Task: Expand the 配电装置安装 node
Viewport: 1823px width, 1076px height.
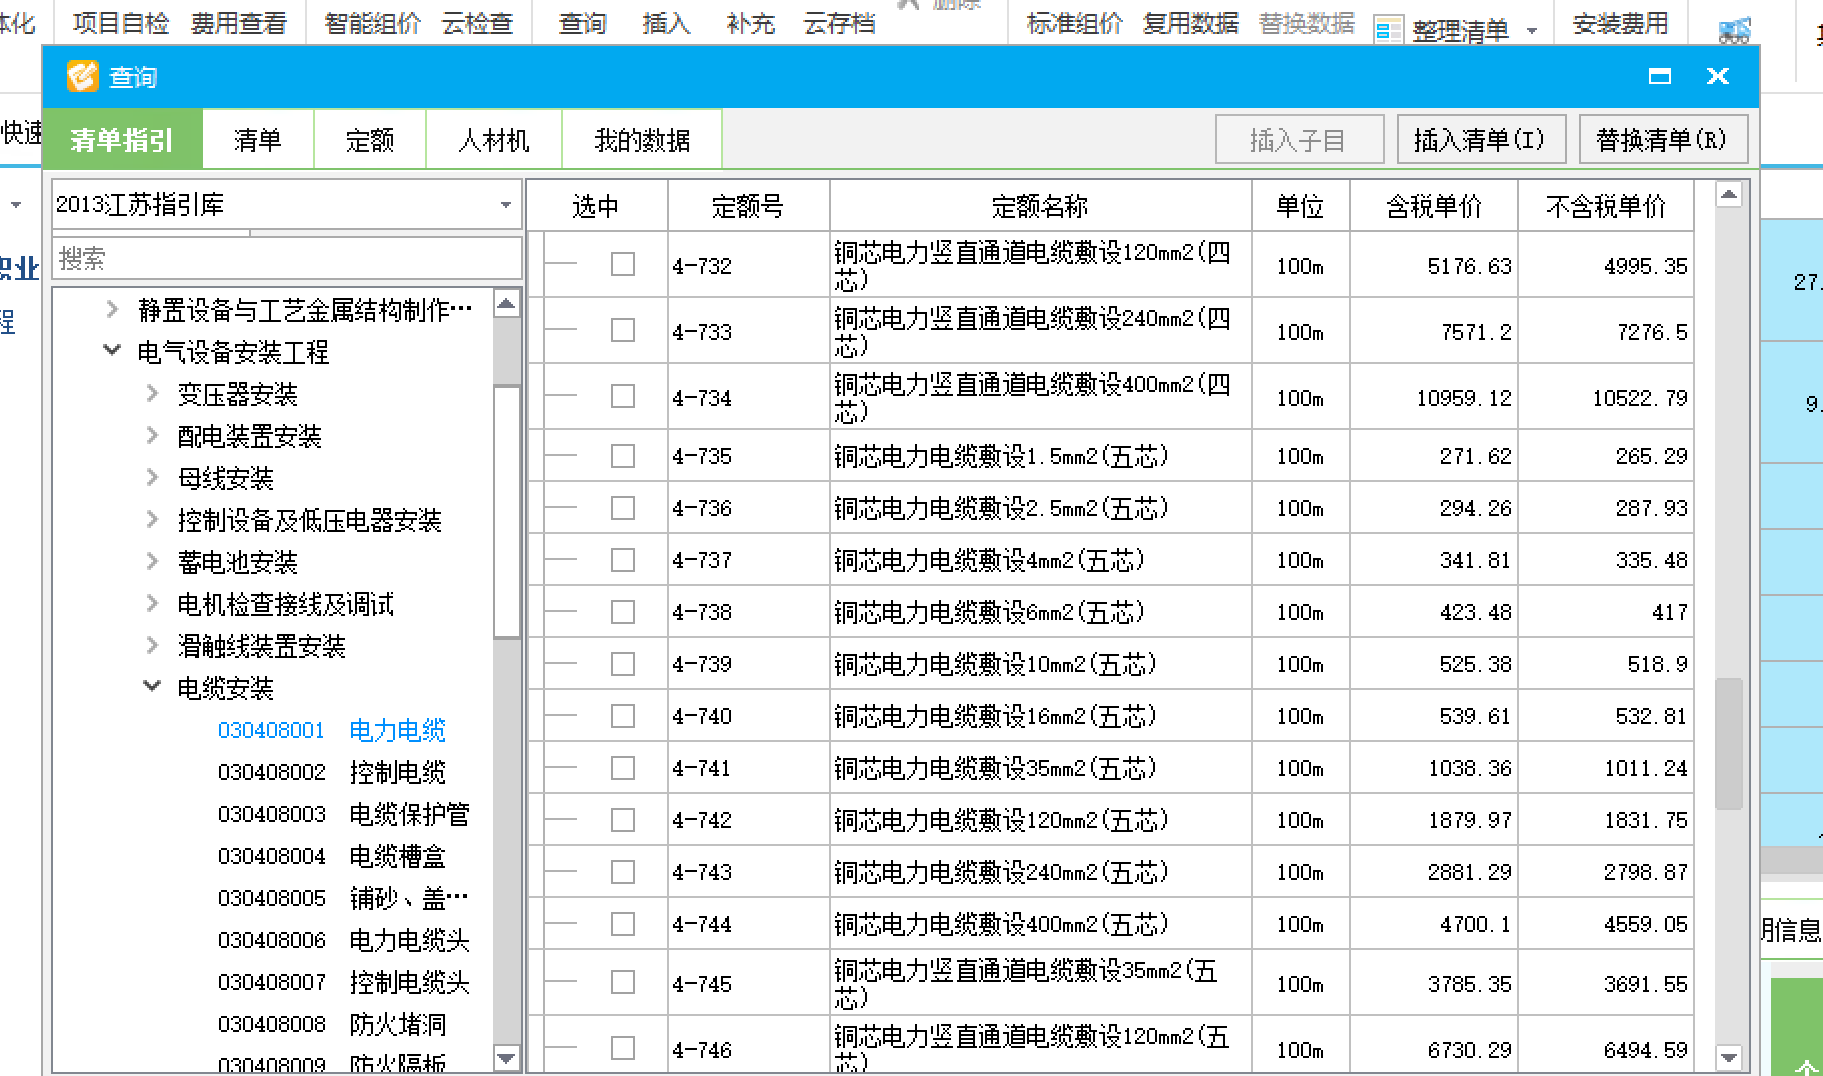Action: coord(153,436)
